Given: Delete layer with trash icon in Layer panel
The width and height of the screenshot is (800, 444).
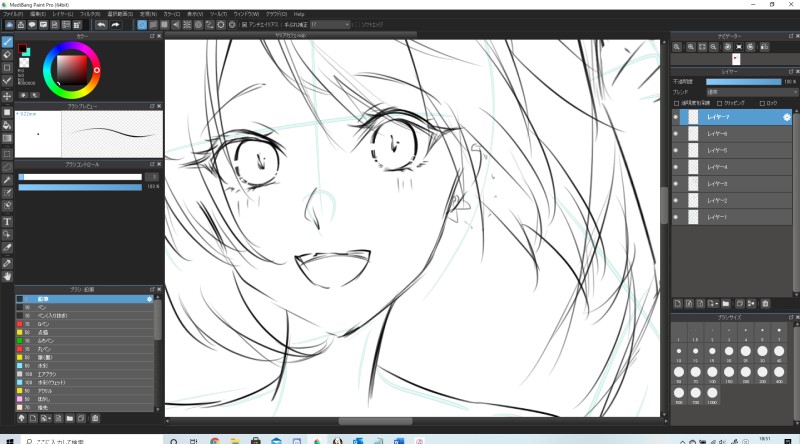Looking at the screenshot, I should pos(765,304).
